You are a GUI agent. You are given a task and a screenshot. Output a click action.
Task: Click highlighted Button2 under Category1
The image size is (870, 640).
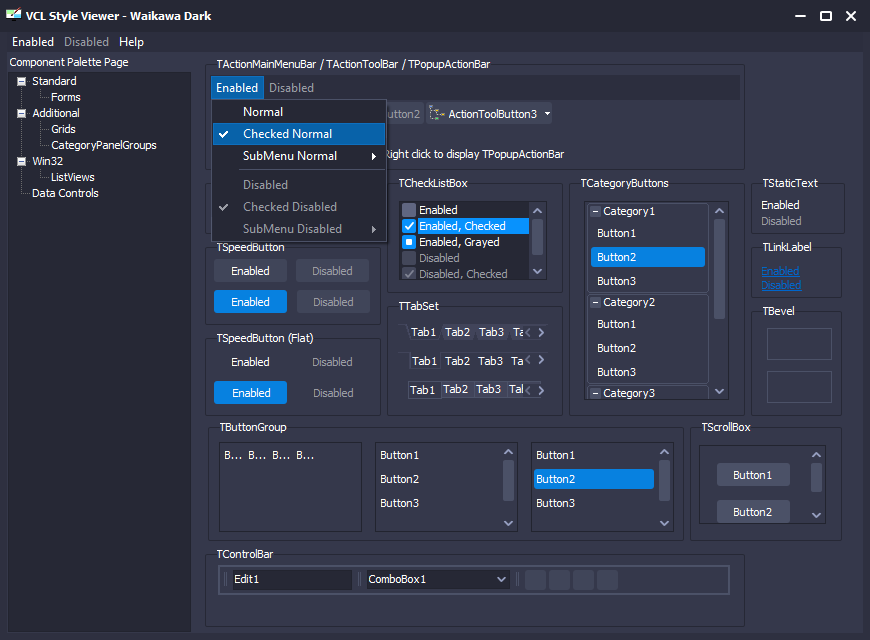(648, 257)
